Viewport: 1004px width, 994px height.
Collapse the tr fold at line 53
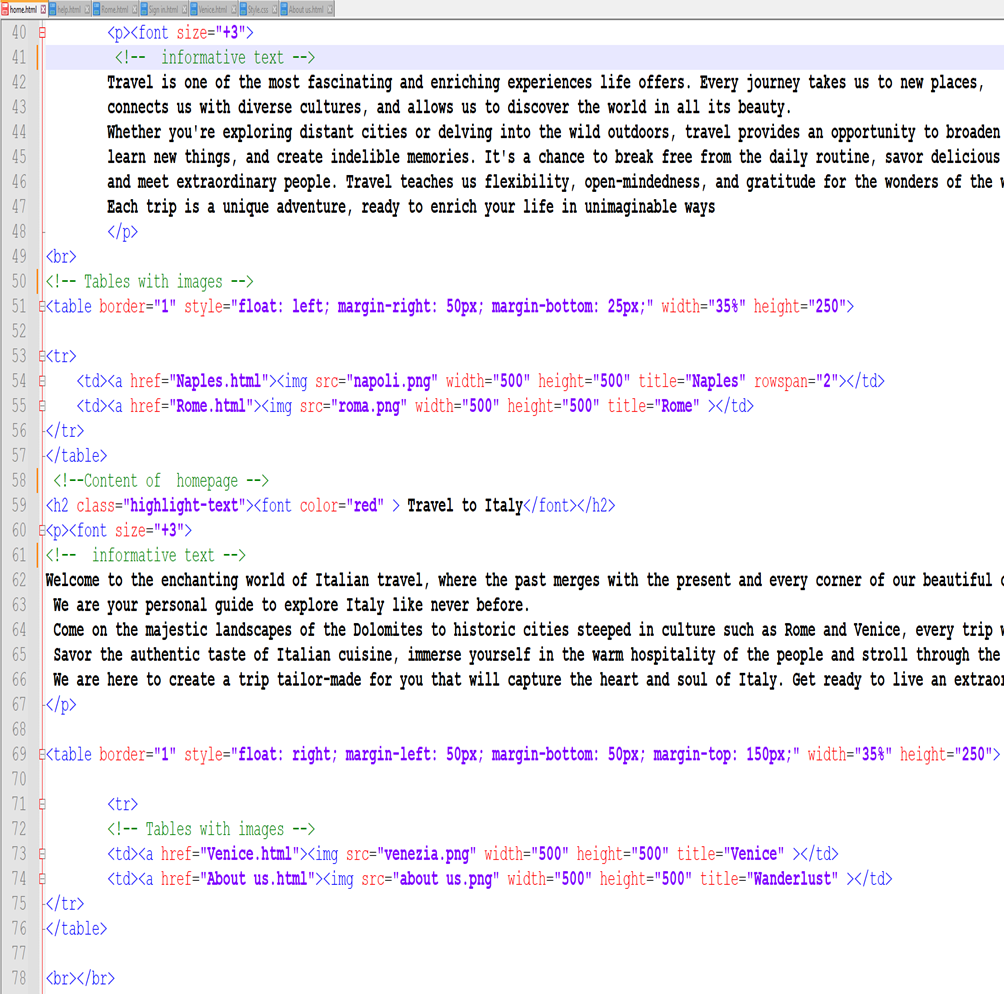coord(42,356)
